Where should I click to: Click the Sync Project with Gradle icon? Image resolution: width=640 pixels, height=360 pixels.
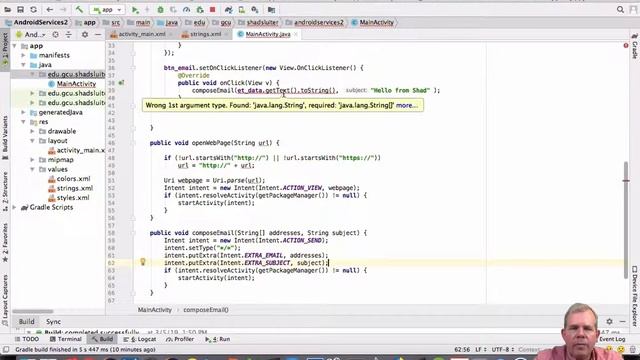(229, 9)
